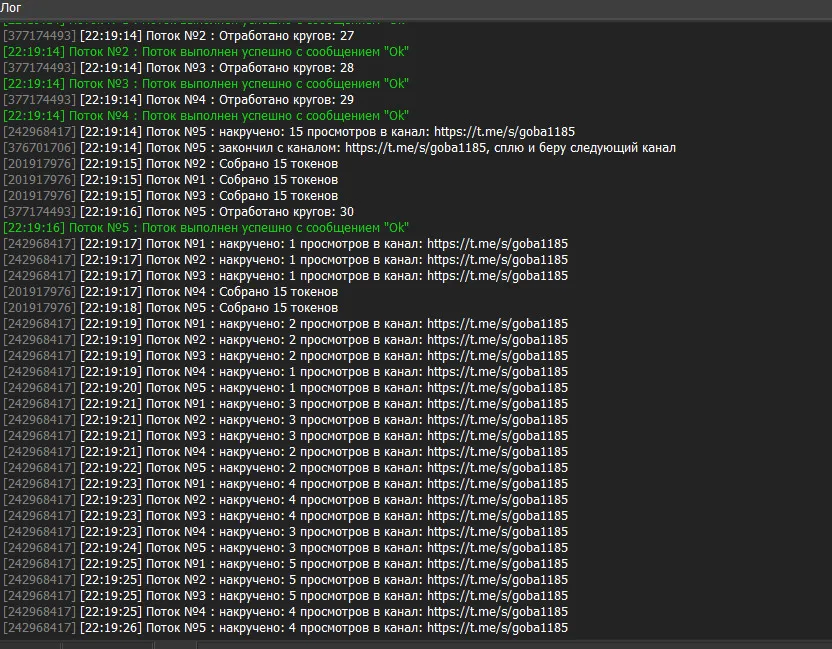832x649 pixels.
Task: Click the "Лог" panel title
Action: 12,8
